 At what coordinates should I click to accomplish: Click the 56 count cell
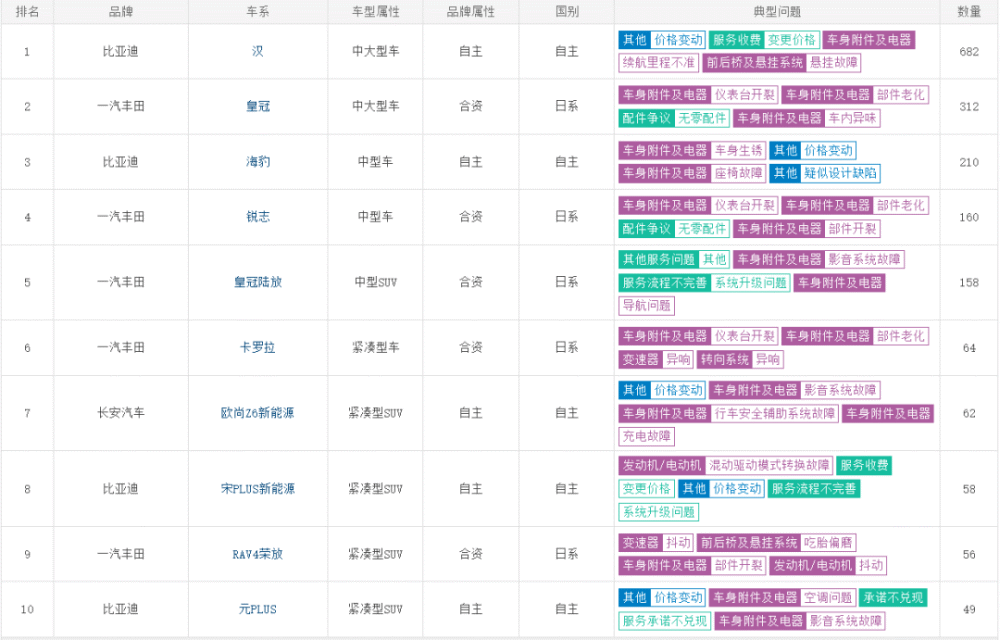tap(969, 555)
